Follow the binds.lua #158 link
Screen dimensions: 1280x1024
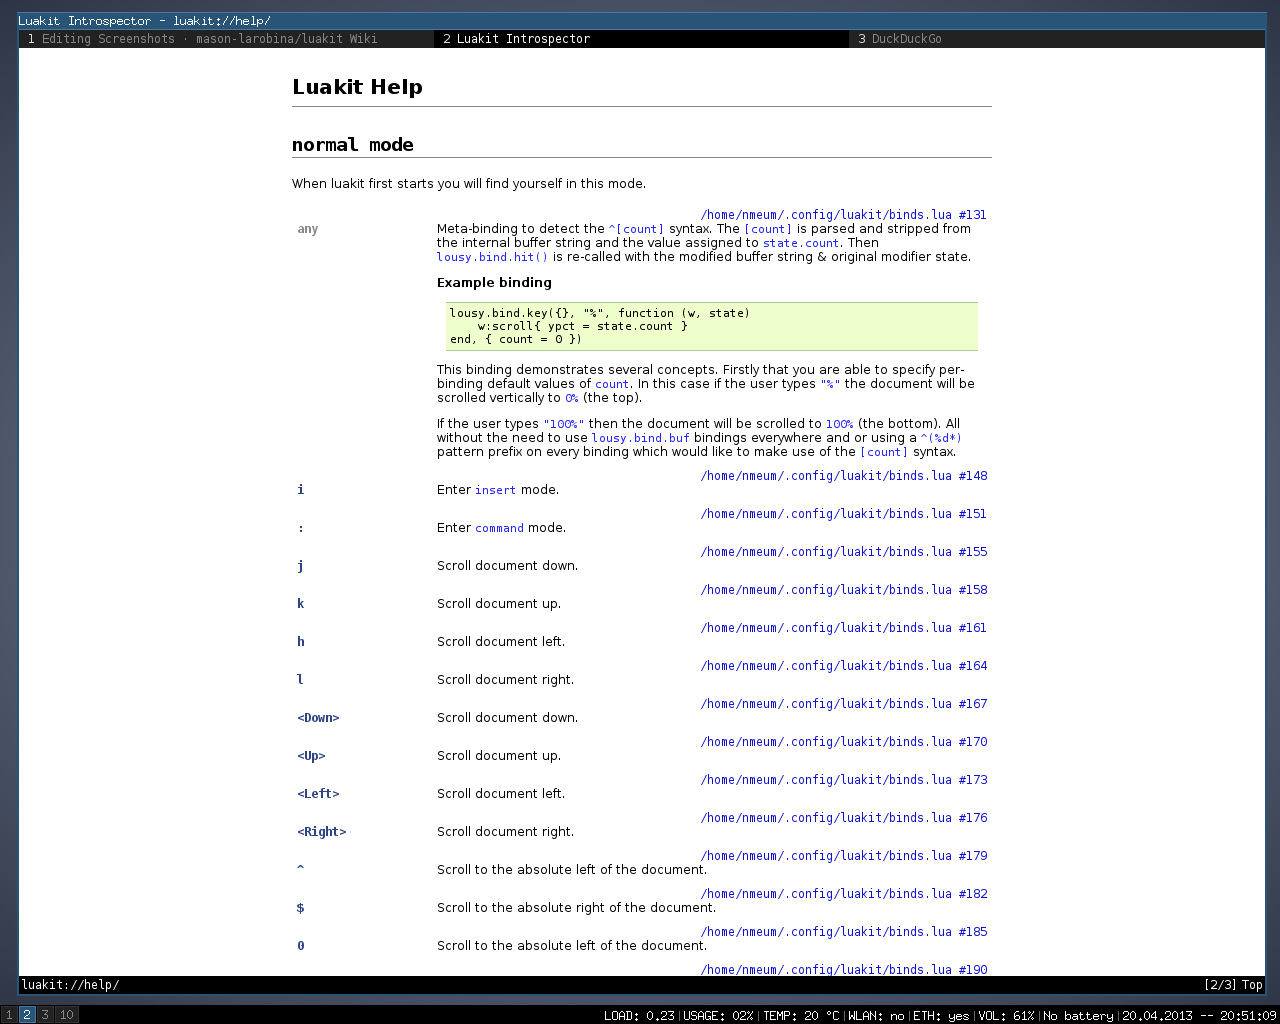click(843, 590)
